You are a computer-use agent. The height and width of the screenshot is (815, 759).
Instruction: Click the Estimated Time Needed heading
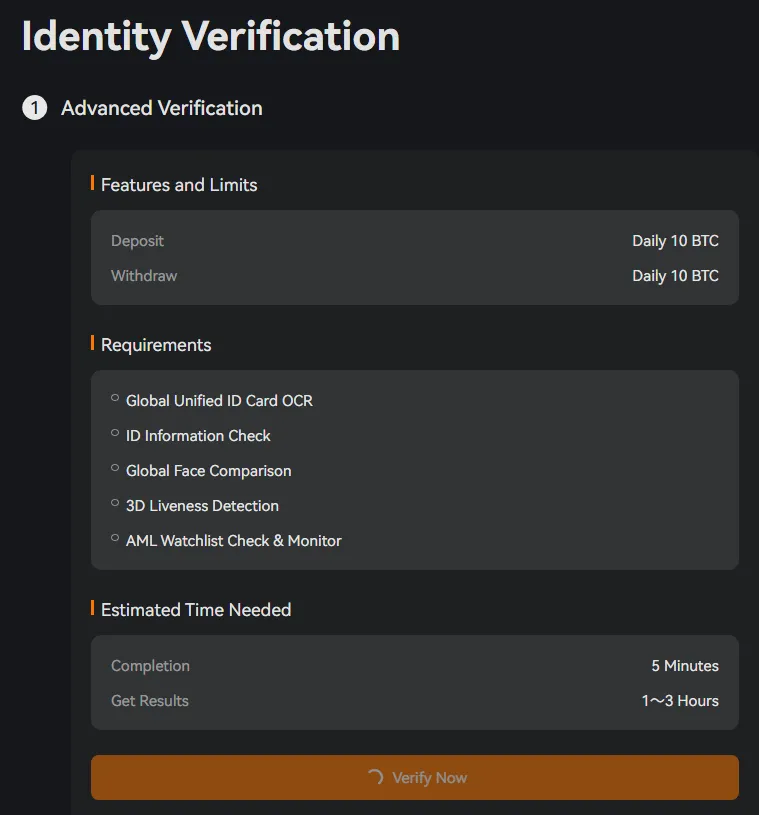tap(196, 610)
